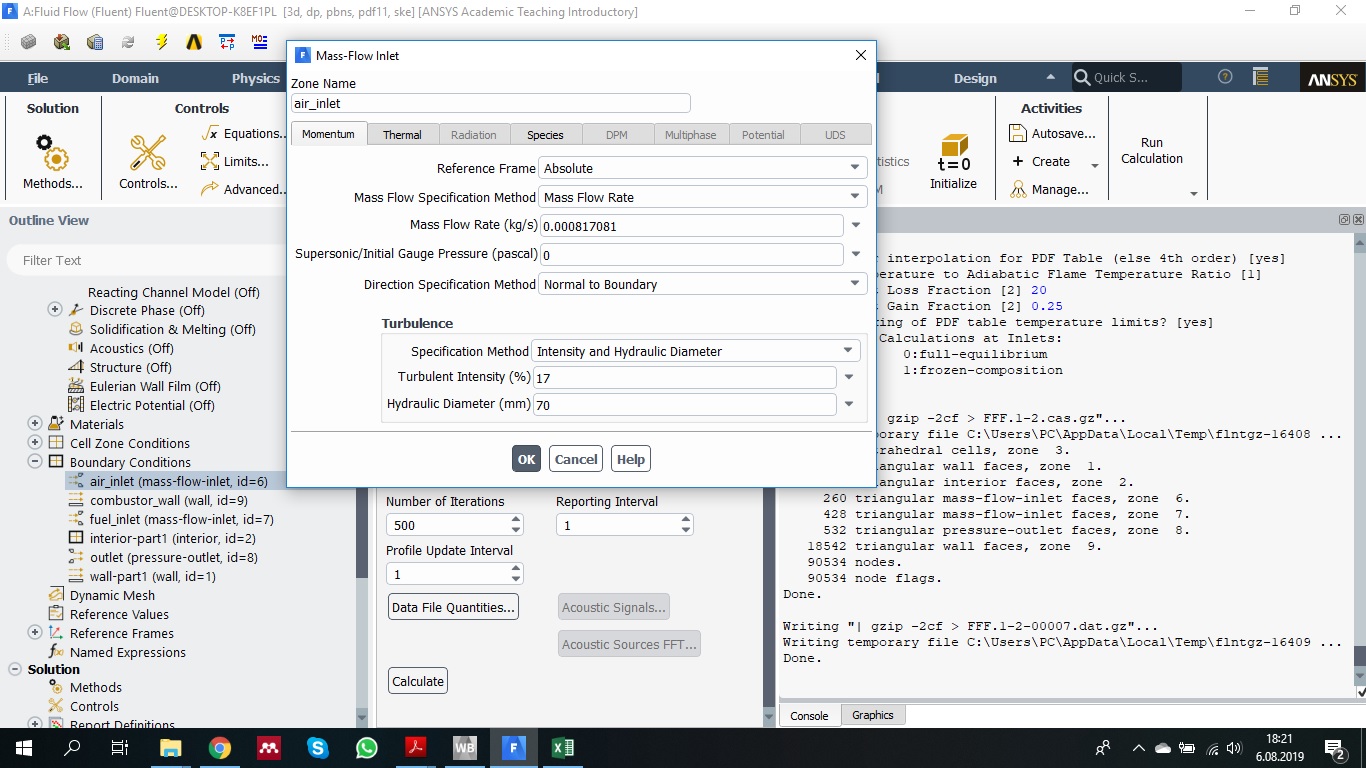Open Data File Quantities dialog
Viewport: 1366px width, 768px height.
click(x=454, y=607)
